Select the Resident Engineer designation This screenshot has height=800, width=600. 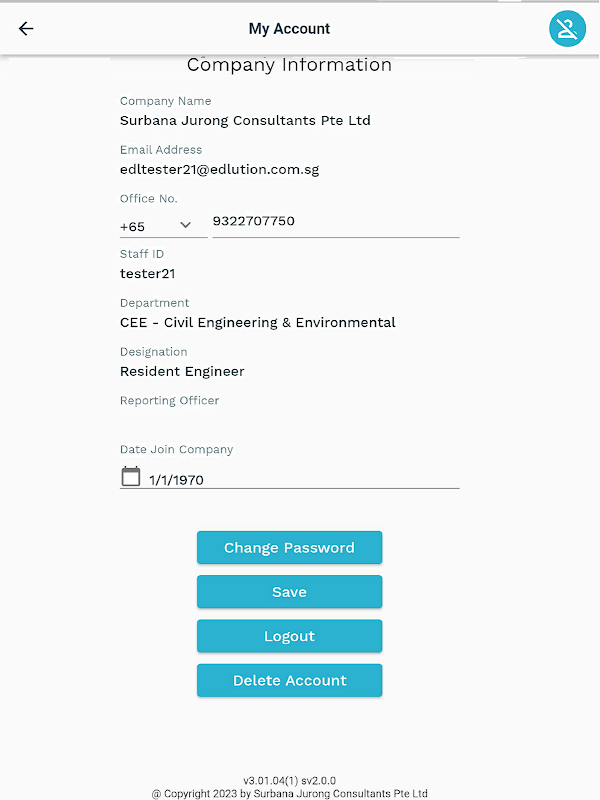point(182,372)
